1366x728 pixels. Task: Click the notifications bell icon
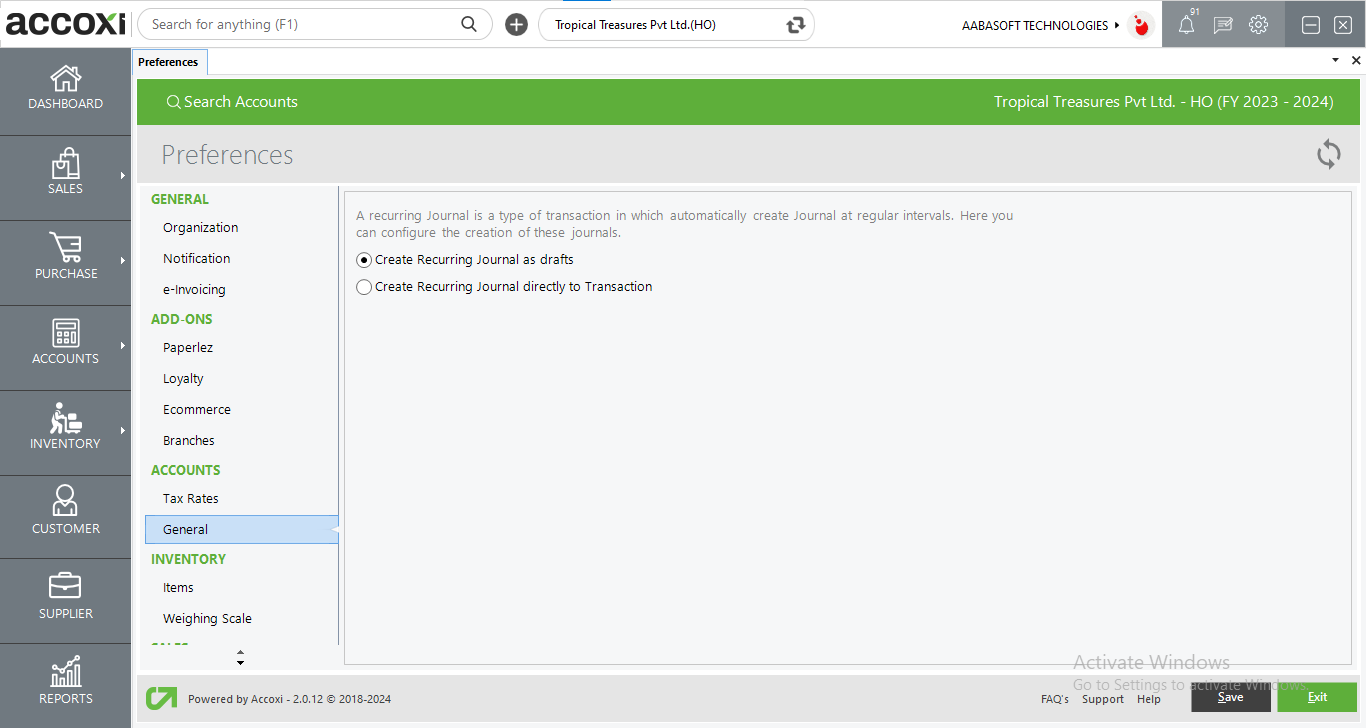point(1186,26)
